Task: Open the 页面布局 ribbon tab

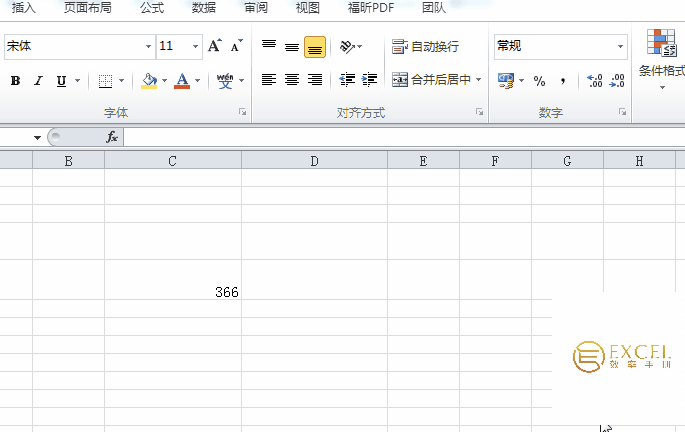Action: point(87,8)
